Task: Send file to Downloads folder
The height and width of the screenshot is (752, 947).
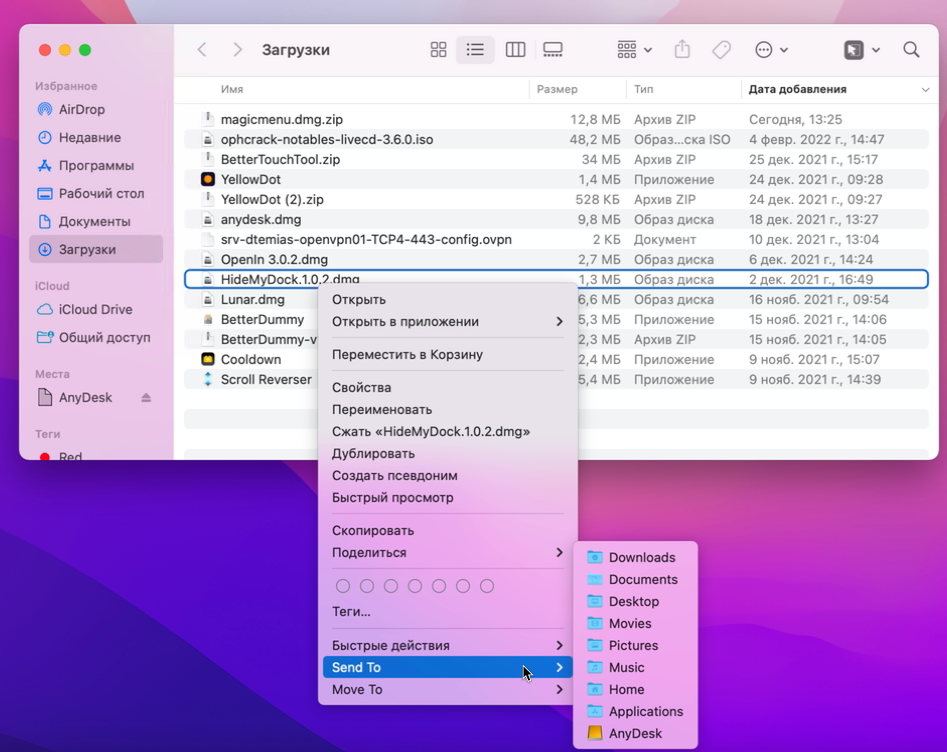Action: (x=635, y=558)
